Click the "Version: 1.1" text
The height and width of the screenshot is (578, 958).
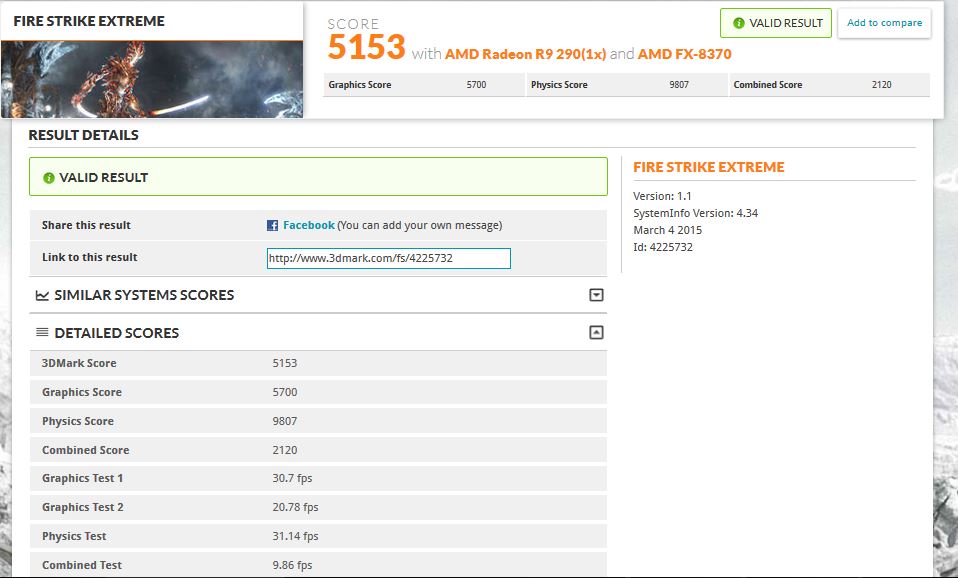point(662,196)
